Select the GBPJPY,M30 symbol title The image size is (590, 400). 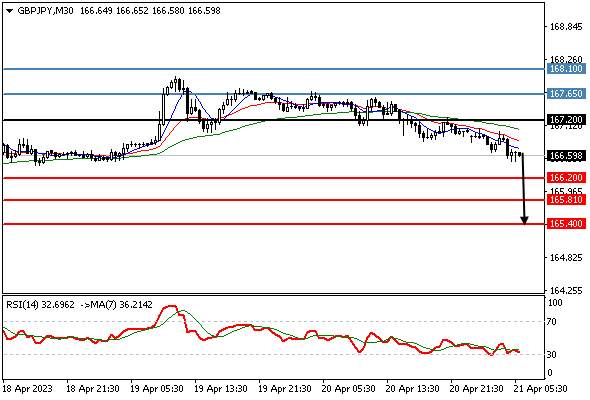46,11
